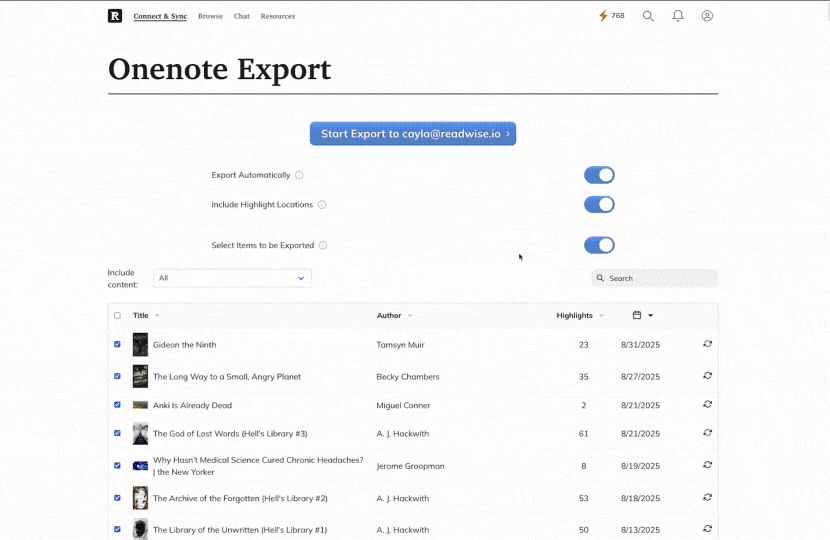The height and width of the screenshot is (540, 830).
Task: Click author 'Becky Chambers'
Action: [x=408, y=376]
